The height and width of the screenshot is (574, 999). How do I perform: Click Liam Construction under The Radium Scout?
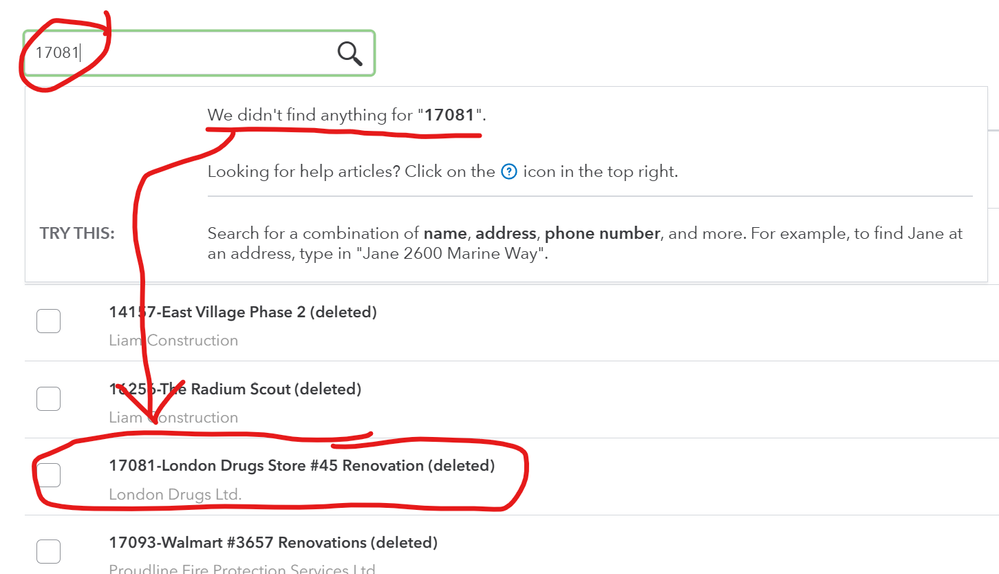173,417
